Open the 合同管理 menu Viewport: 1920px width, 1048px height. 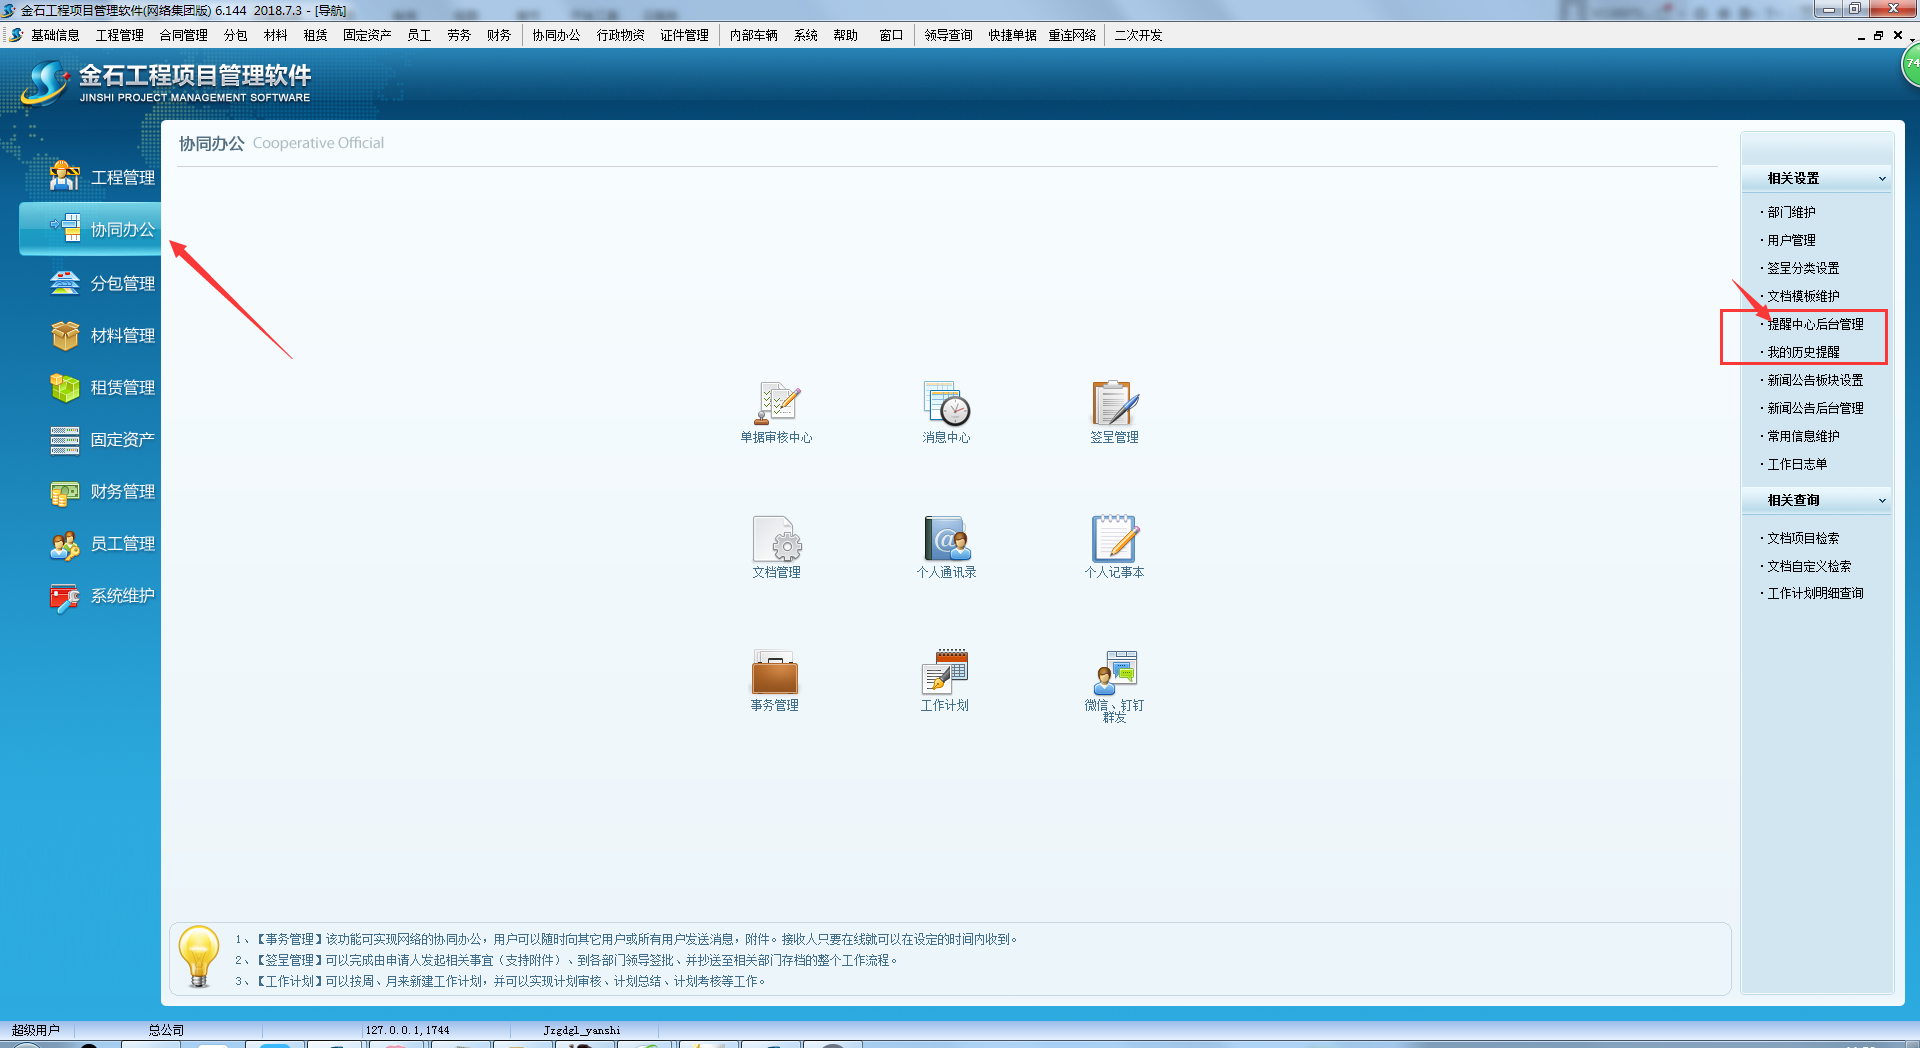[x=184, y=35]
